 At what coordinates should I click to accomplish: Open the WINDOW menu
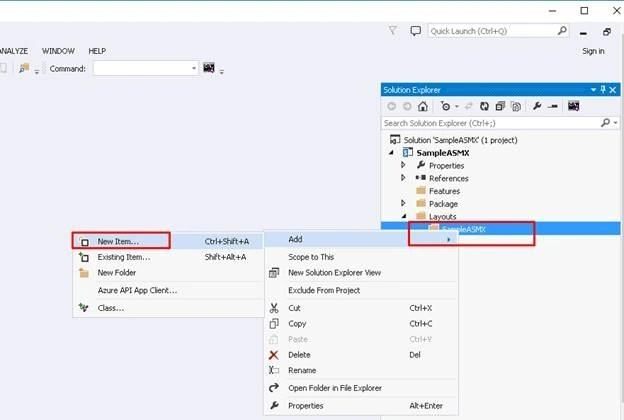click(x=58, y=51)
